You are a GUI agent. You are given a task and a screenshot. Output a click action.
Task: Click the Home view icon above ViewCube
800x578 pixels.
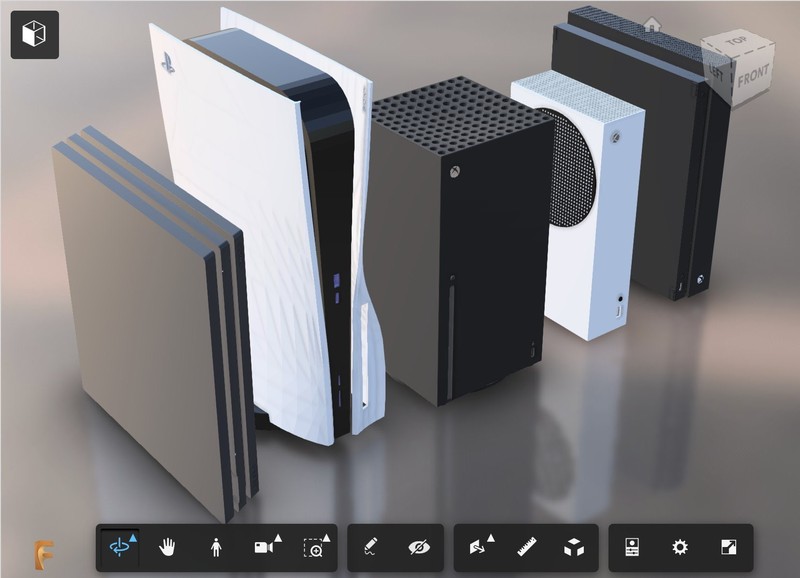(652, 23)
